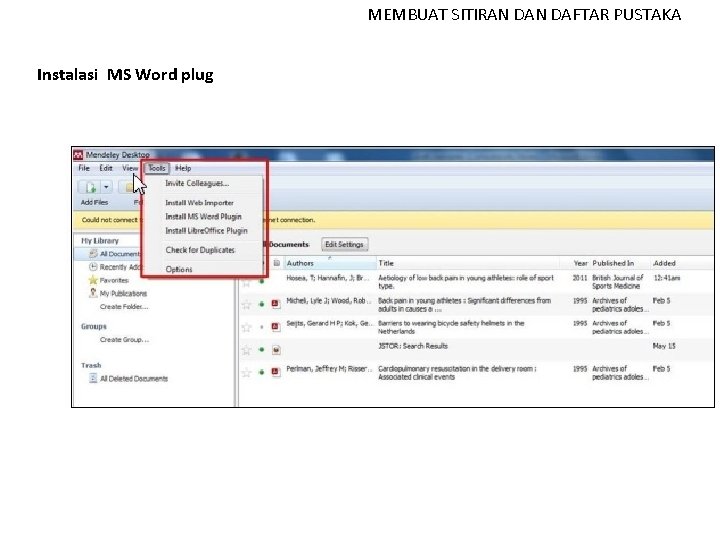Open the View menu
Screen dimensions: 720x540
[130, 168]
